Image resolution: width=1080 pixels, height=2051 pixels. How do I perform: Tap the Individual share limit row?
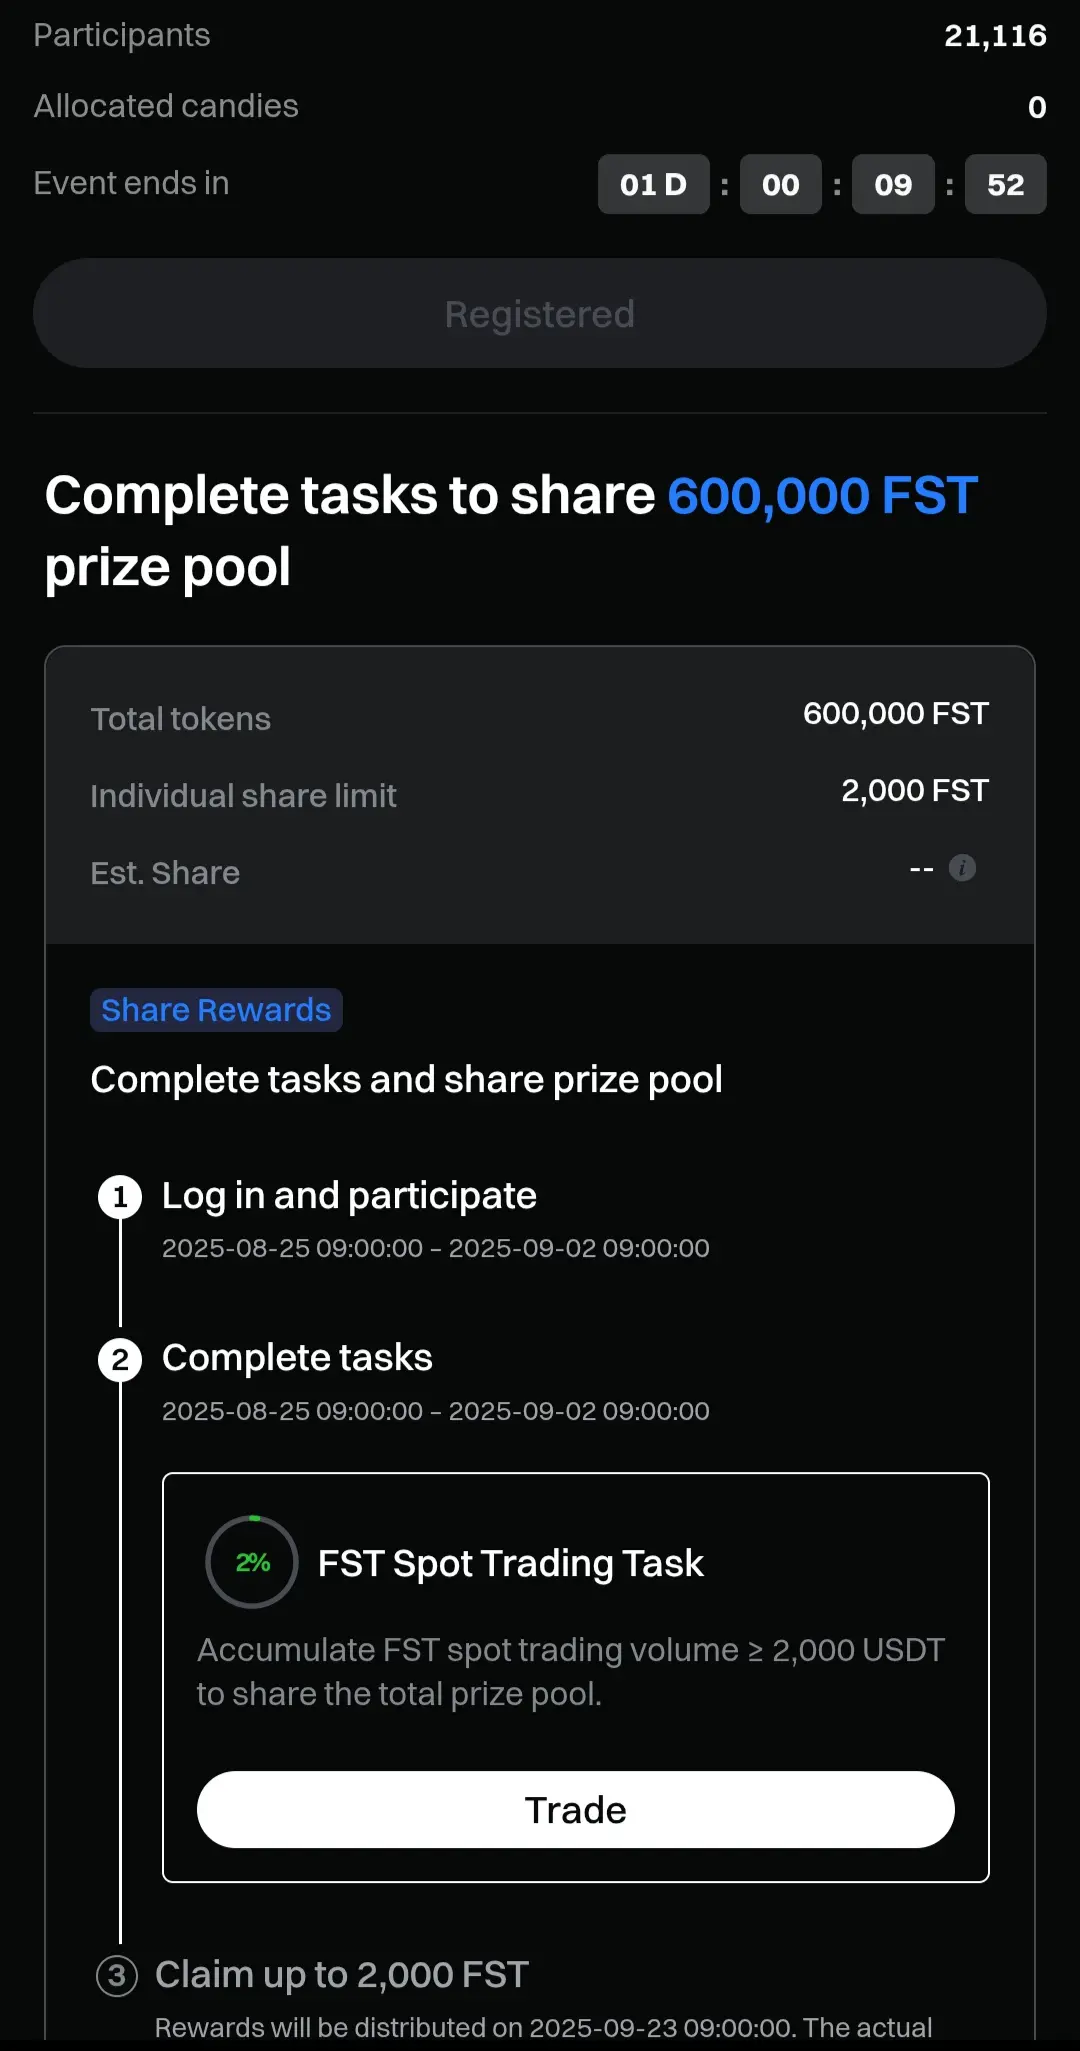[x=540, y=795]
